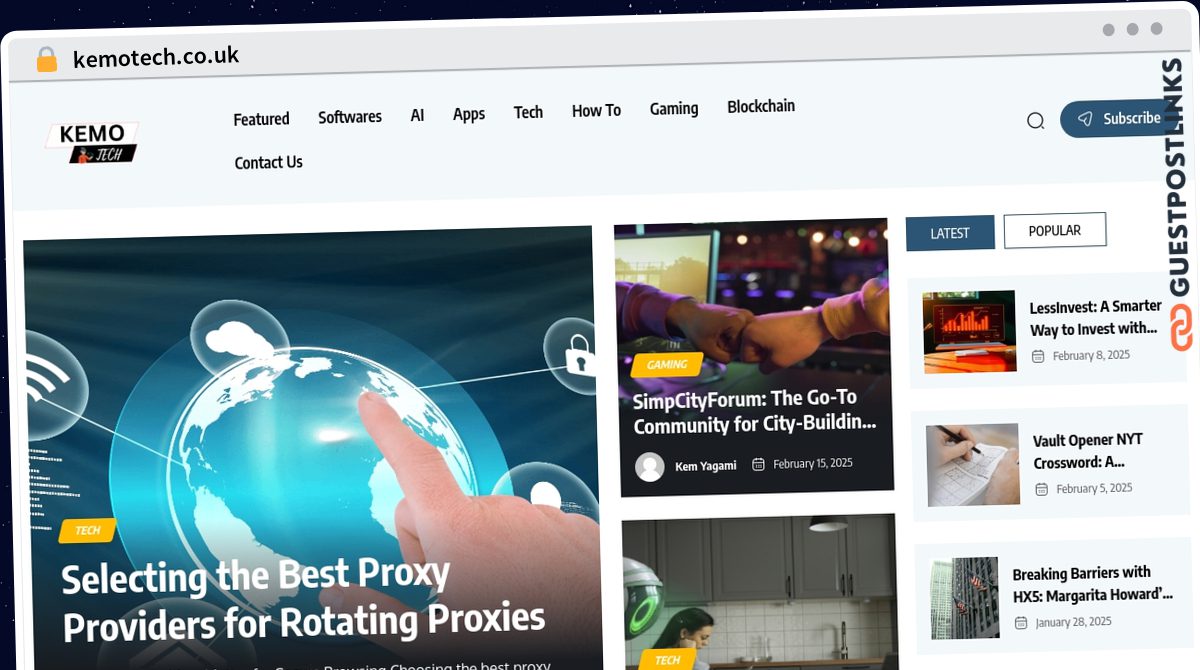Screen dimensions: 1200x670
Task: Open Kem Yagami author link
Action: 705,466
